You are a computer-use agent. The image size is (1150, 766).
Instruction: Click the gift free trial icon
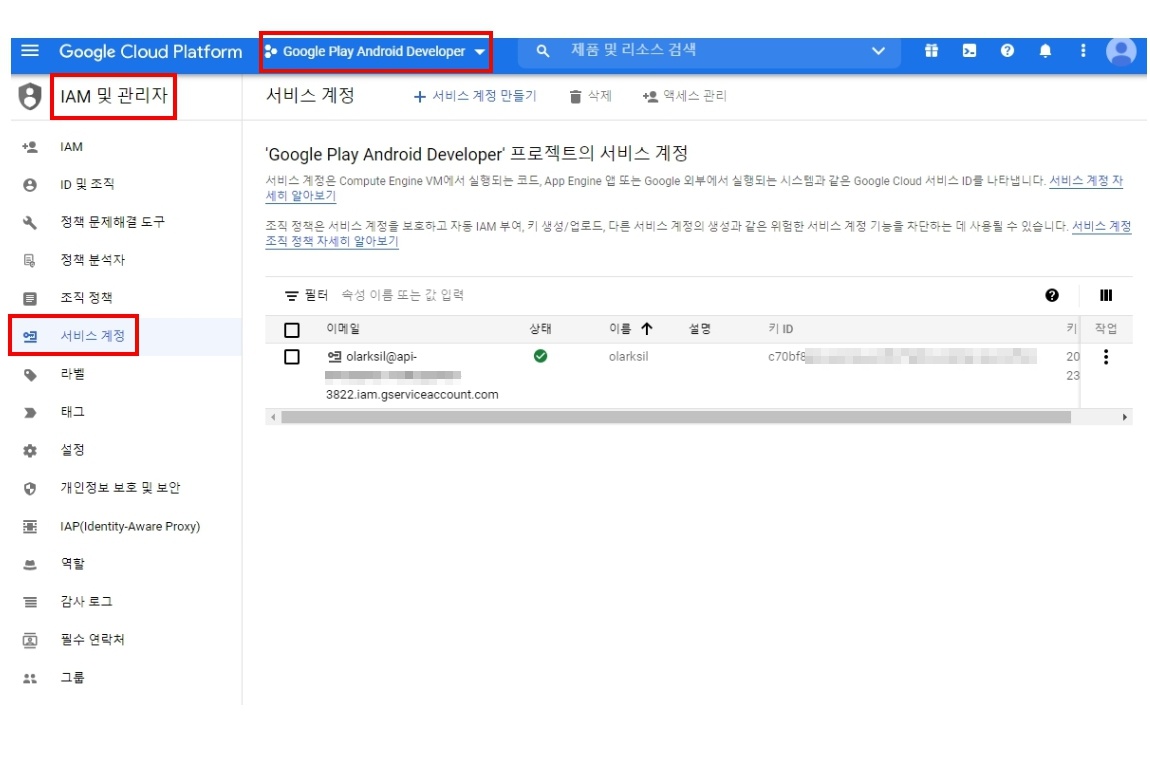click(x=931, y=51)
